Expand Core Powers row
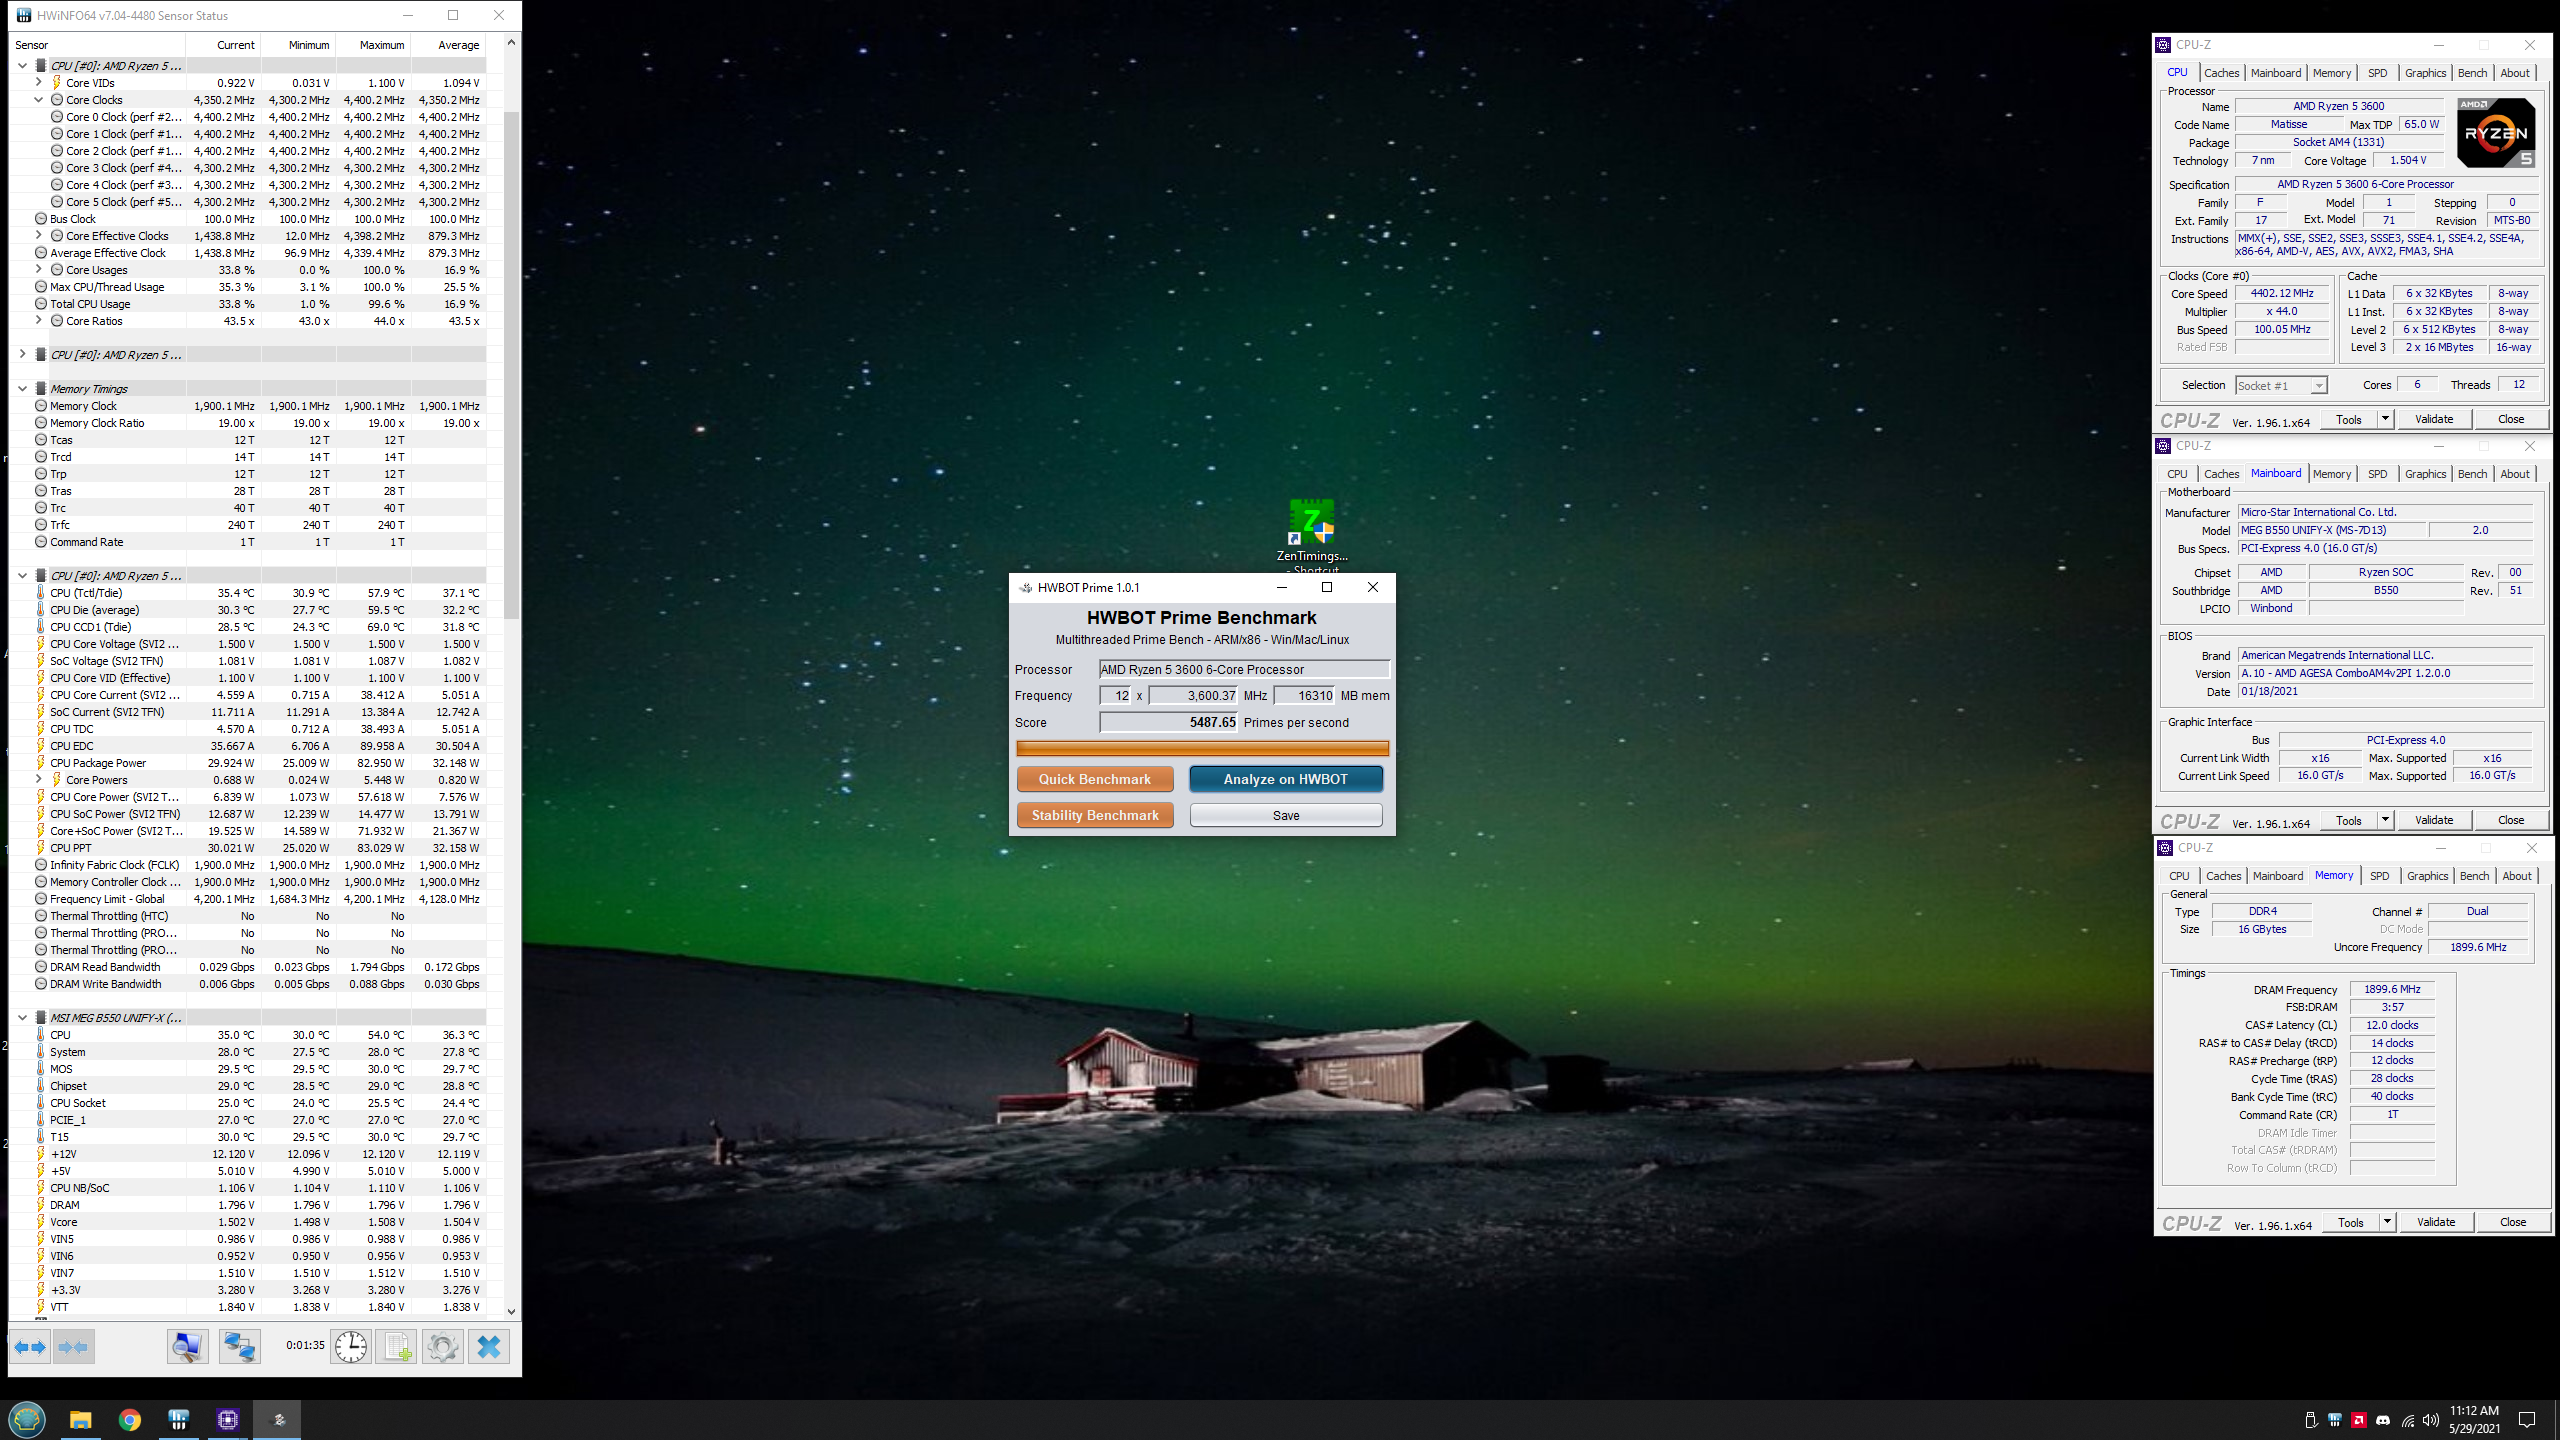2560x1440 pixels. 39,780
